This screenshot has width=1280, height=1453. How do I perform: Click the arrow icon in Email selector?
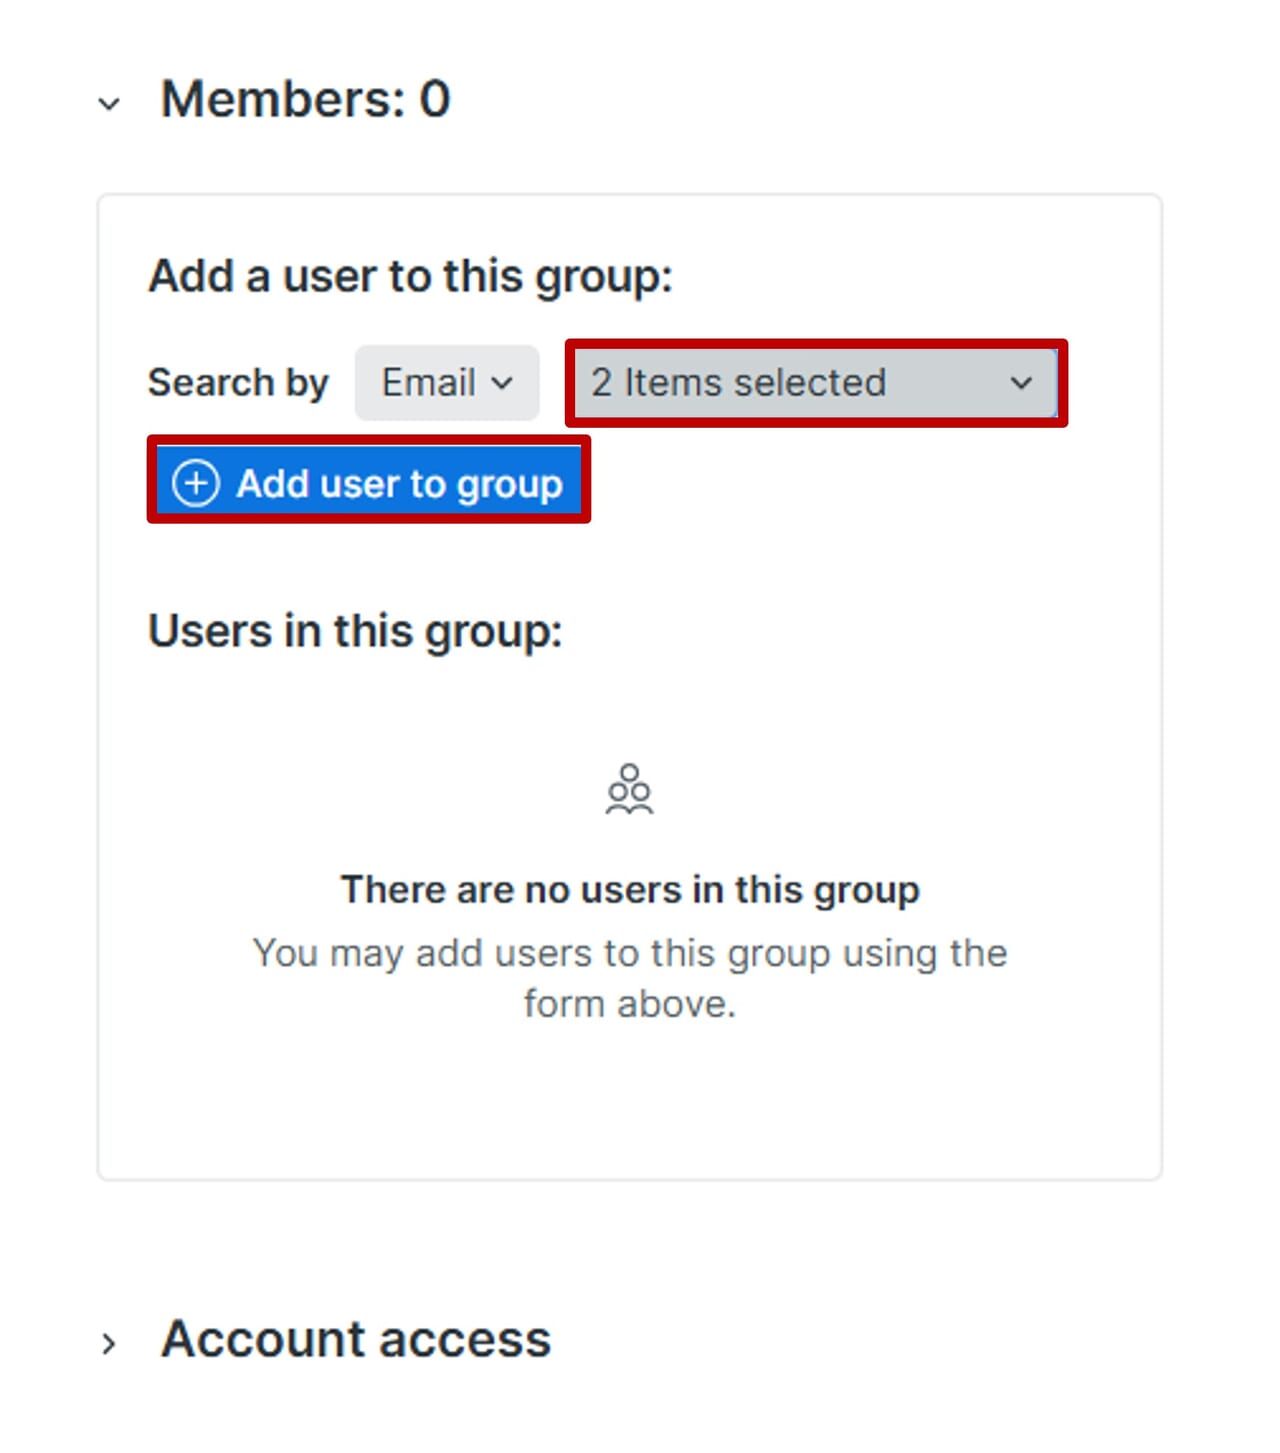[x=503, y=383]
